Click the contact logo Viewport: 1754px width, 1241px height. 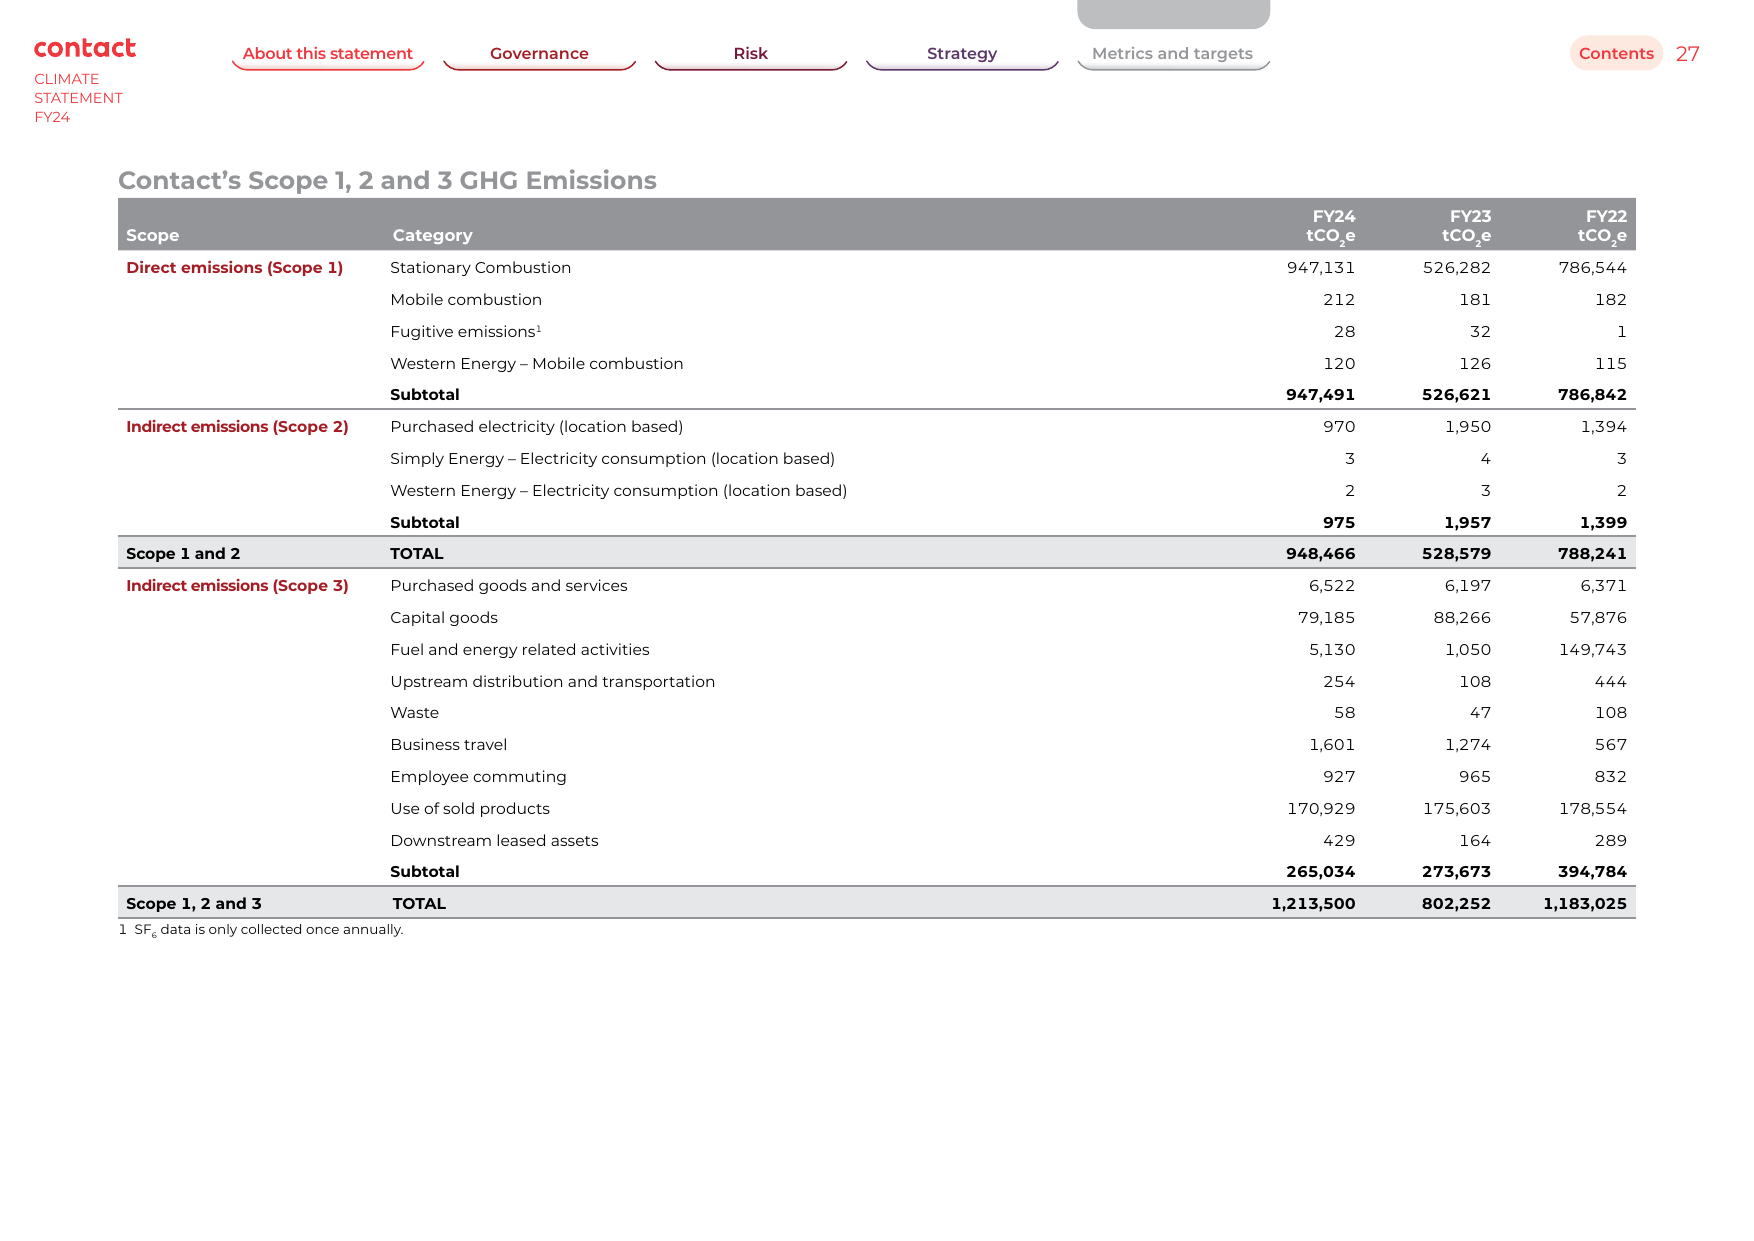coord(85,48)
